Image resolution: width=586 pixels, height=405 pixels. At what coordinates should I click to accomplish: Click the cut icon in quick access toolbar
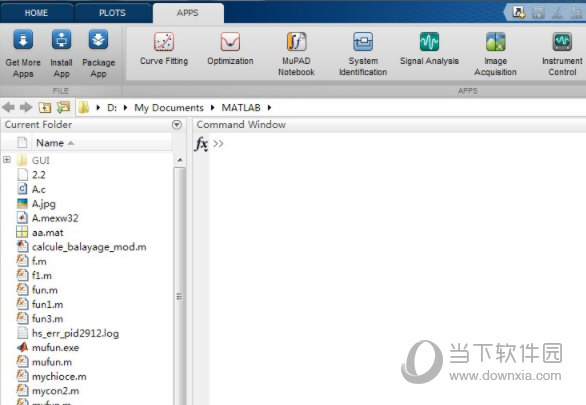coord(557,12)
